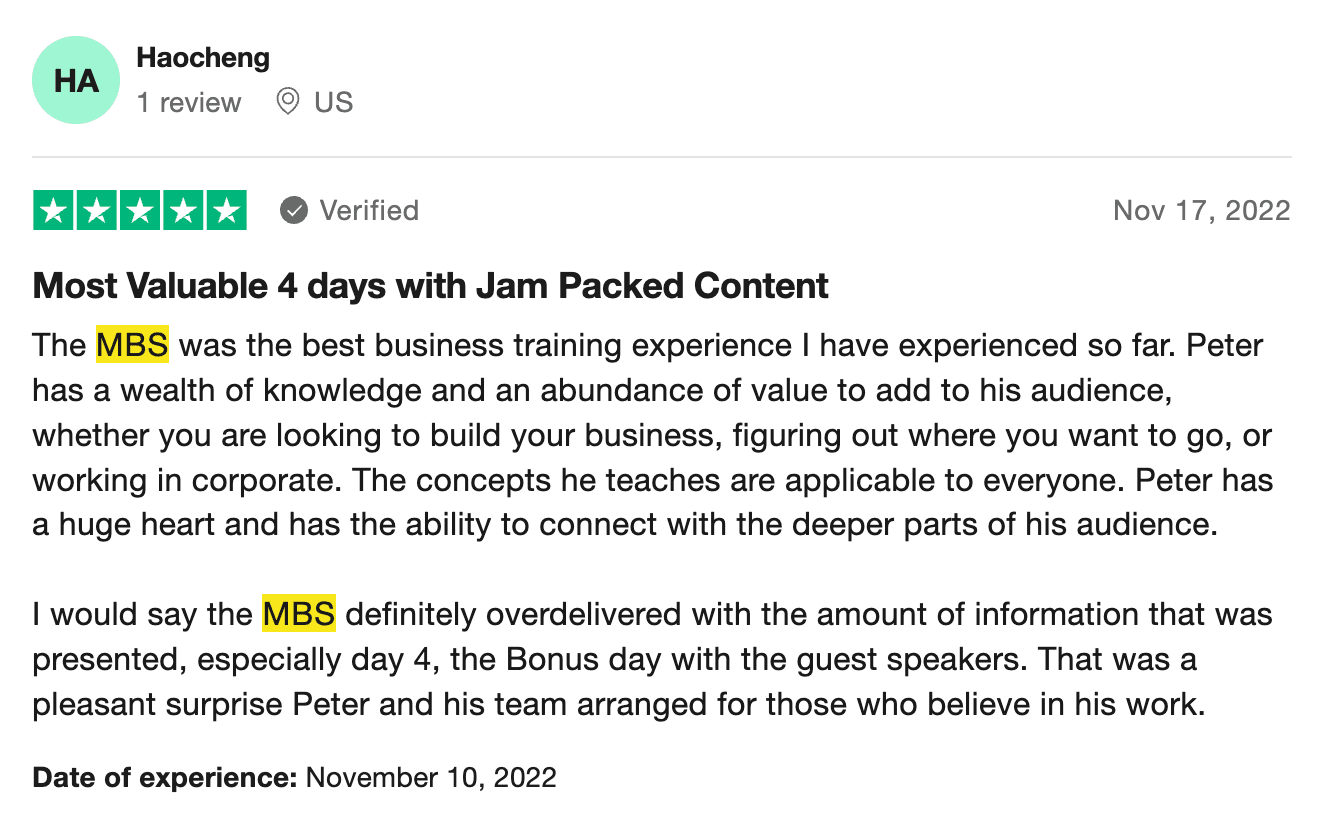
Task: Click the '1 review' count text
Action: click(x=189, y=102)
